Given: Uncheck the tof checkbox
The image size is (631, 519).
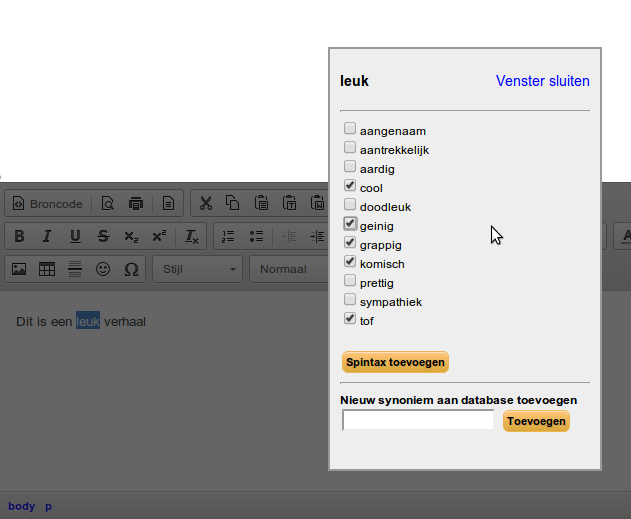Looking at the screenshot, I should 350,318.
